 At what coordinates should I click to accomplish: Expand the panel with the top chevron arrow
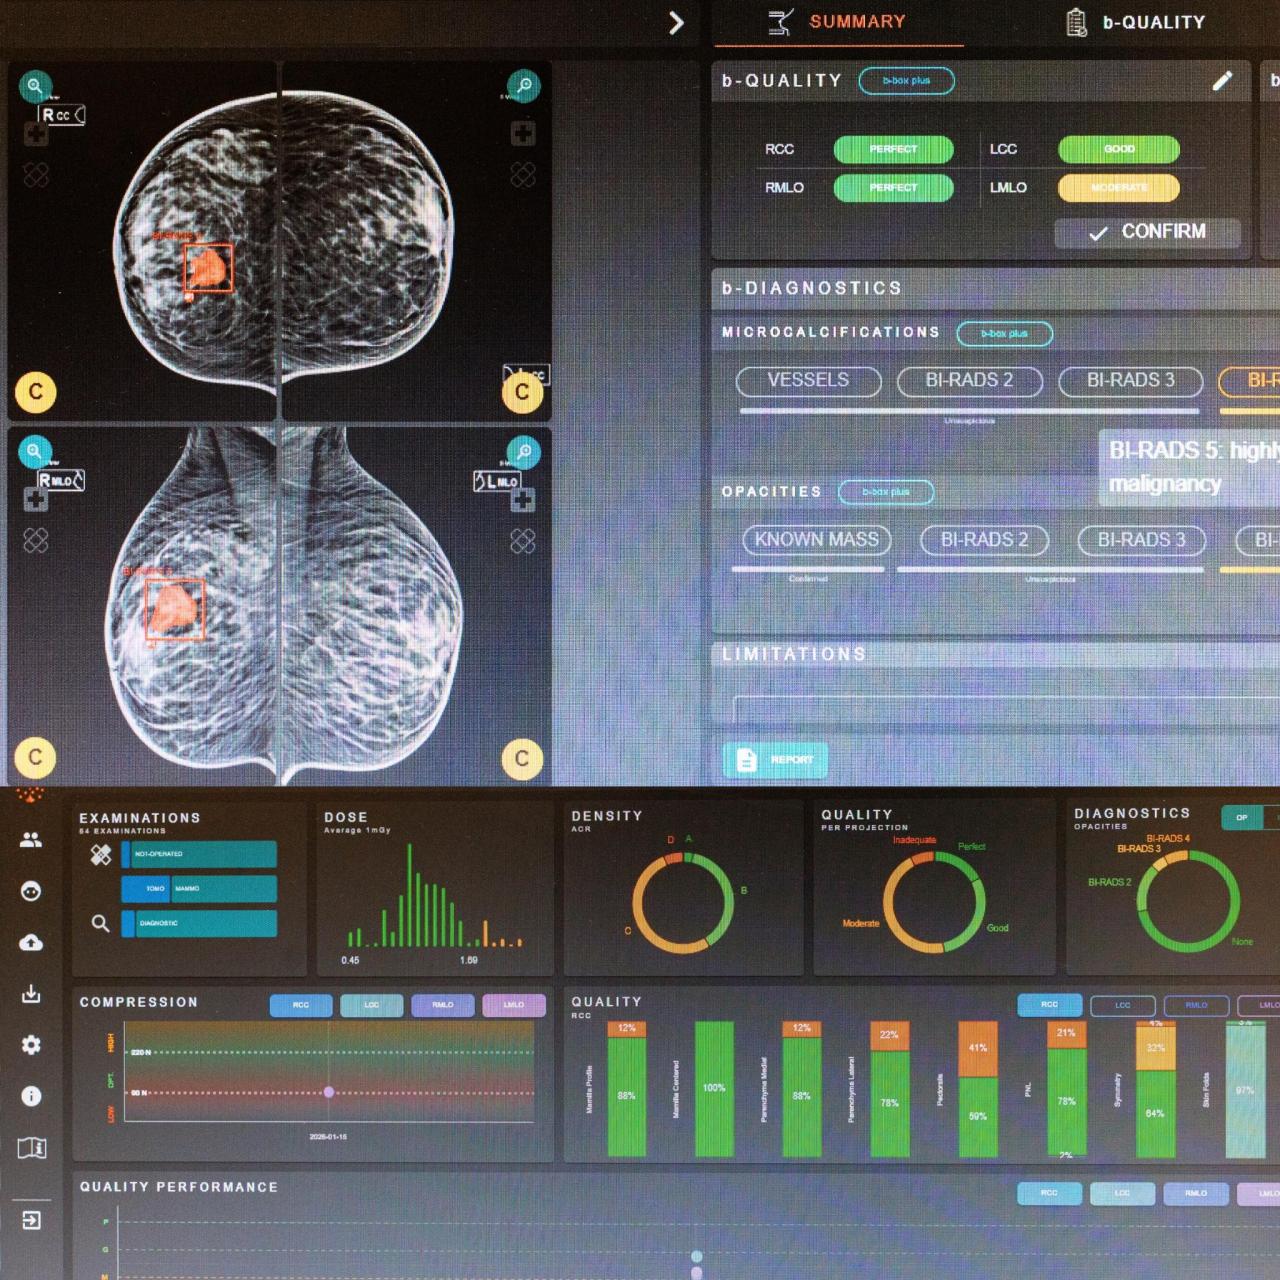[x=676, y=23]
